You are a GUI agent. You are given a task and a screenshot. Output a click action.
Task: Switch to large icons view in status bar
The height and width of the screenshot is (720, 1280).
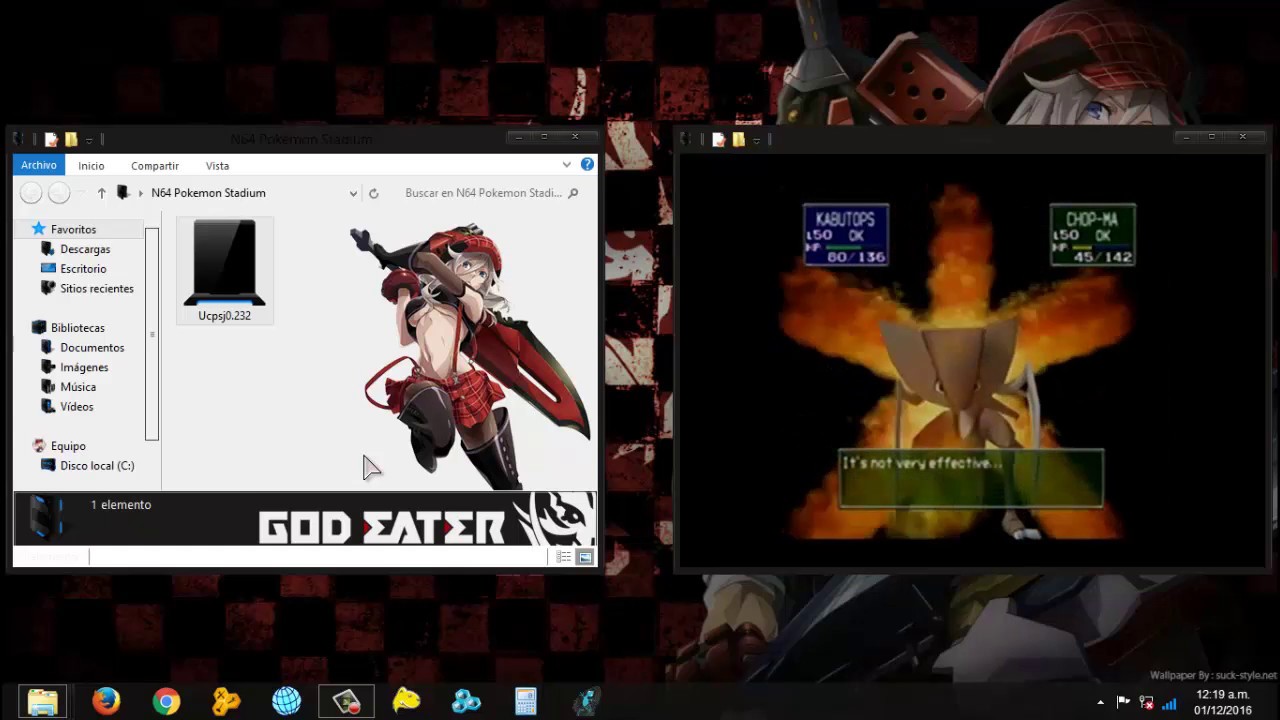585,557
